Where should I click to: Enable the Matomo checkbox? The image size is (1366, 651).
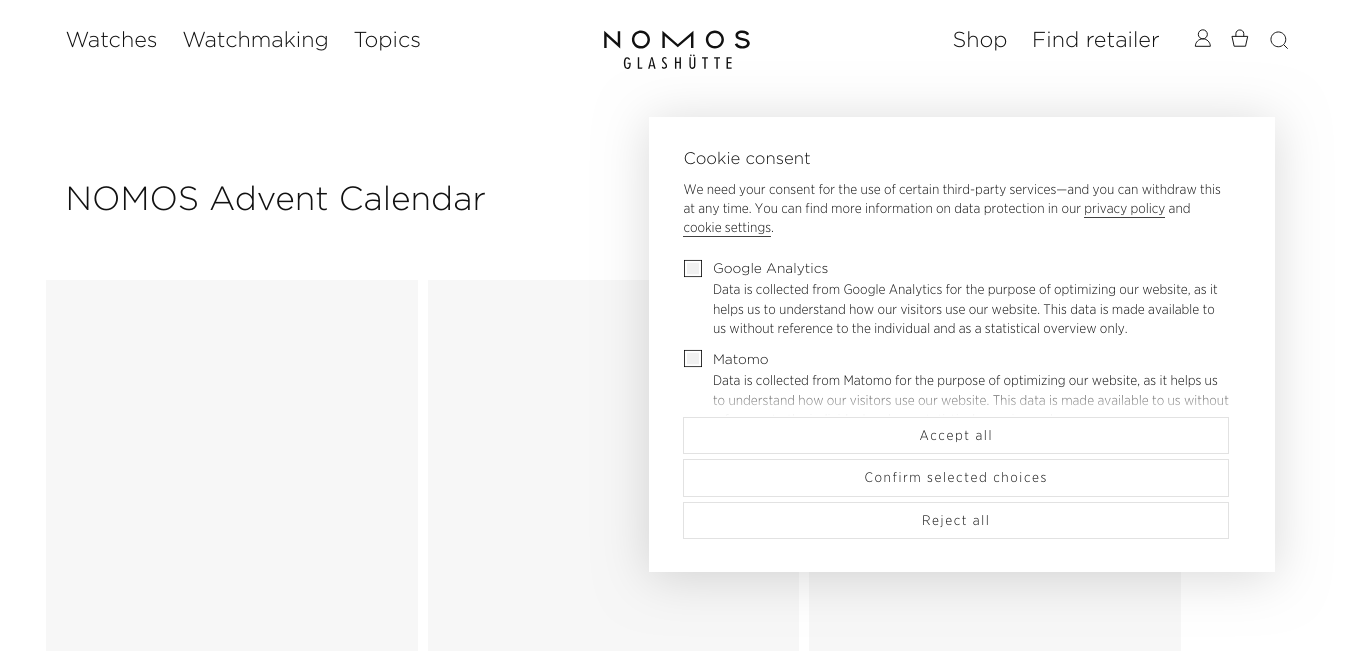click(693, 358)
